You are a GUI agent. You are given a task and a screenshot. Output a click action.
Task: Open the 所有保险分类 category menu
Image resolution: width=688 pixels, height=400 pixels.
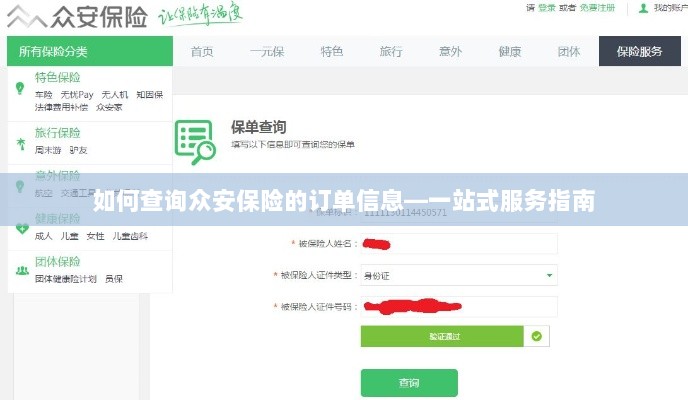(90, 51)
